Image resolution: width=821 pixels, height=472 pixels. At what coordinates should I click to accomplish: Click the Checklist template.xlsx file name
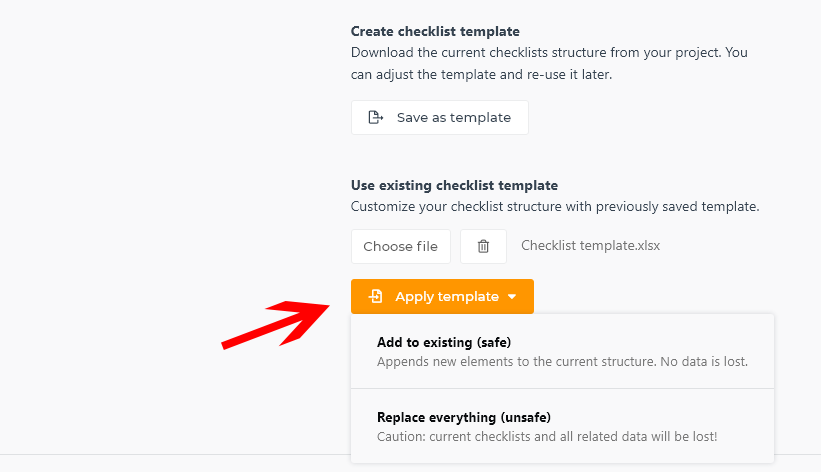(x=590, y=246)
